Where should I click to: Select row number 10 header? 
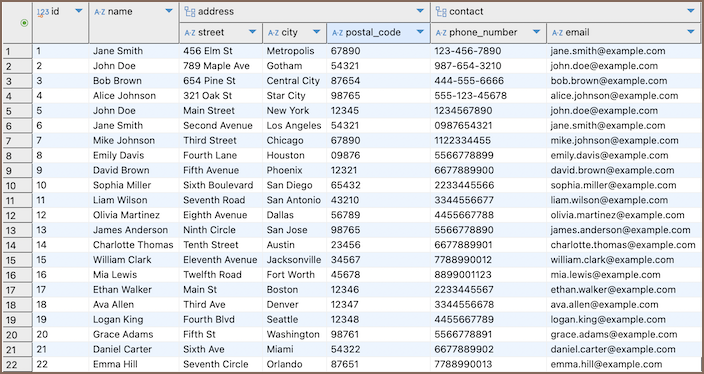18,185
